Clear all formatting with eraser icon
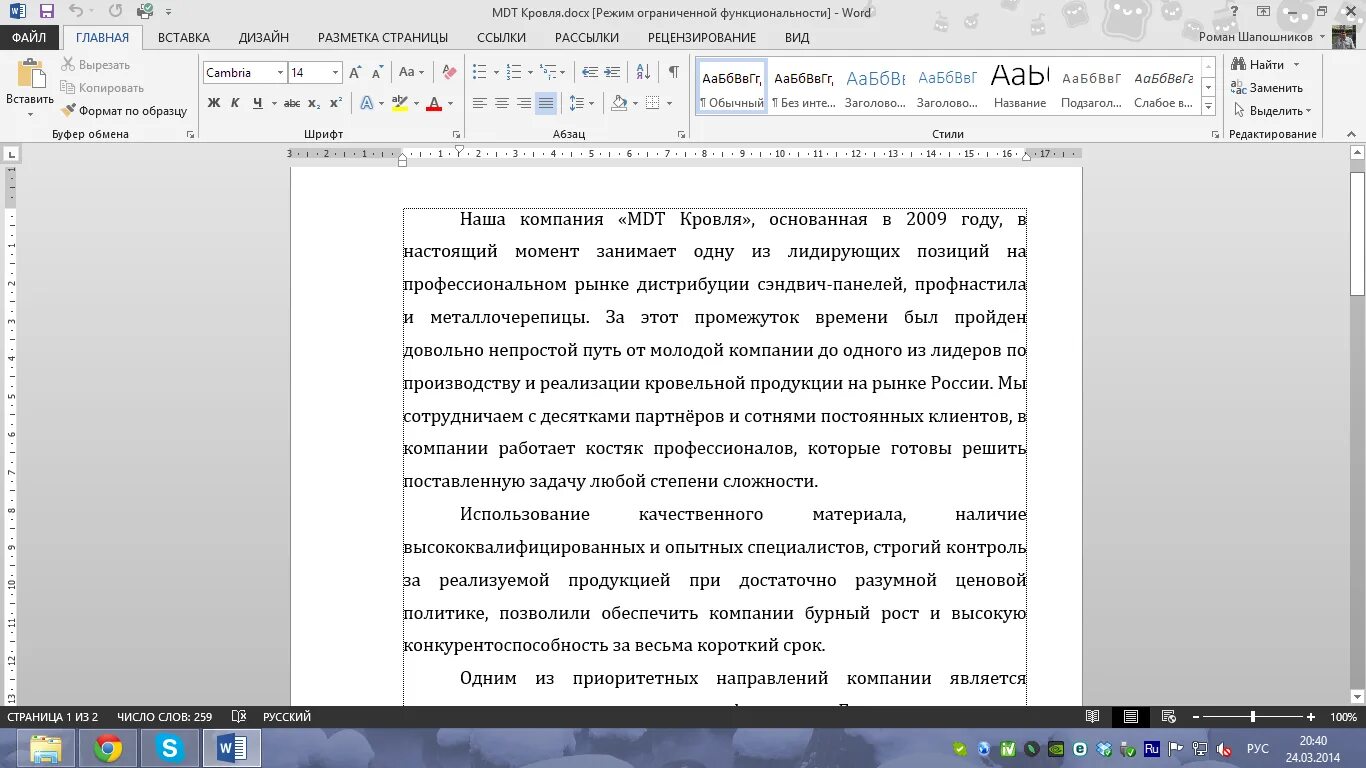The image size is (1366, 768). click(450, 72)
